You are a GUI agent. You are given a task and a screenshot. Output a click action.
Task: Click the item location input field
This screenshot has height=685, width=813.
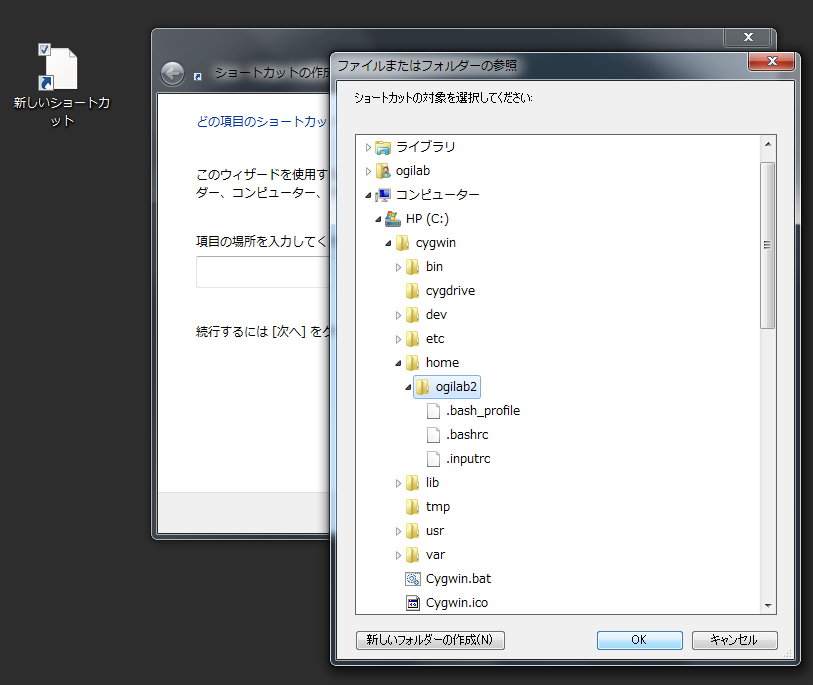262,272
